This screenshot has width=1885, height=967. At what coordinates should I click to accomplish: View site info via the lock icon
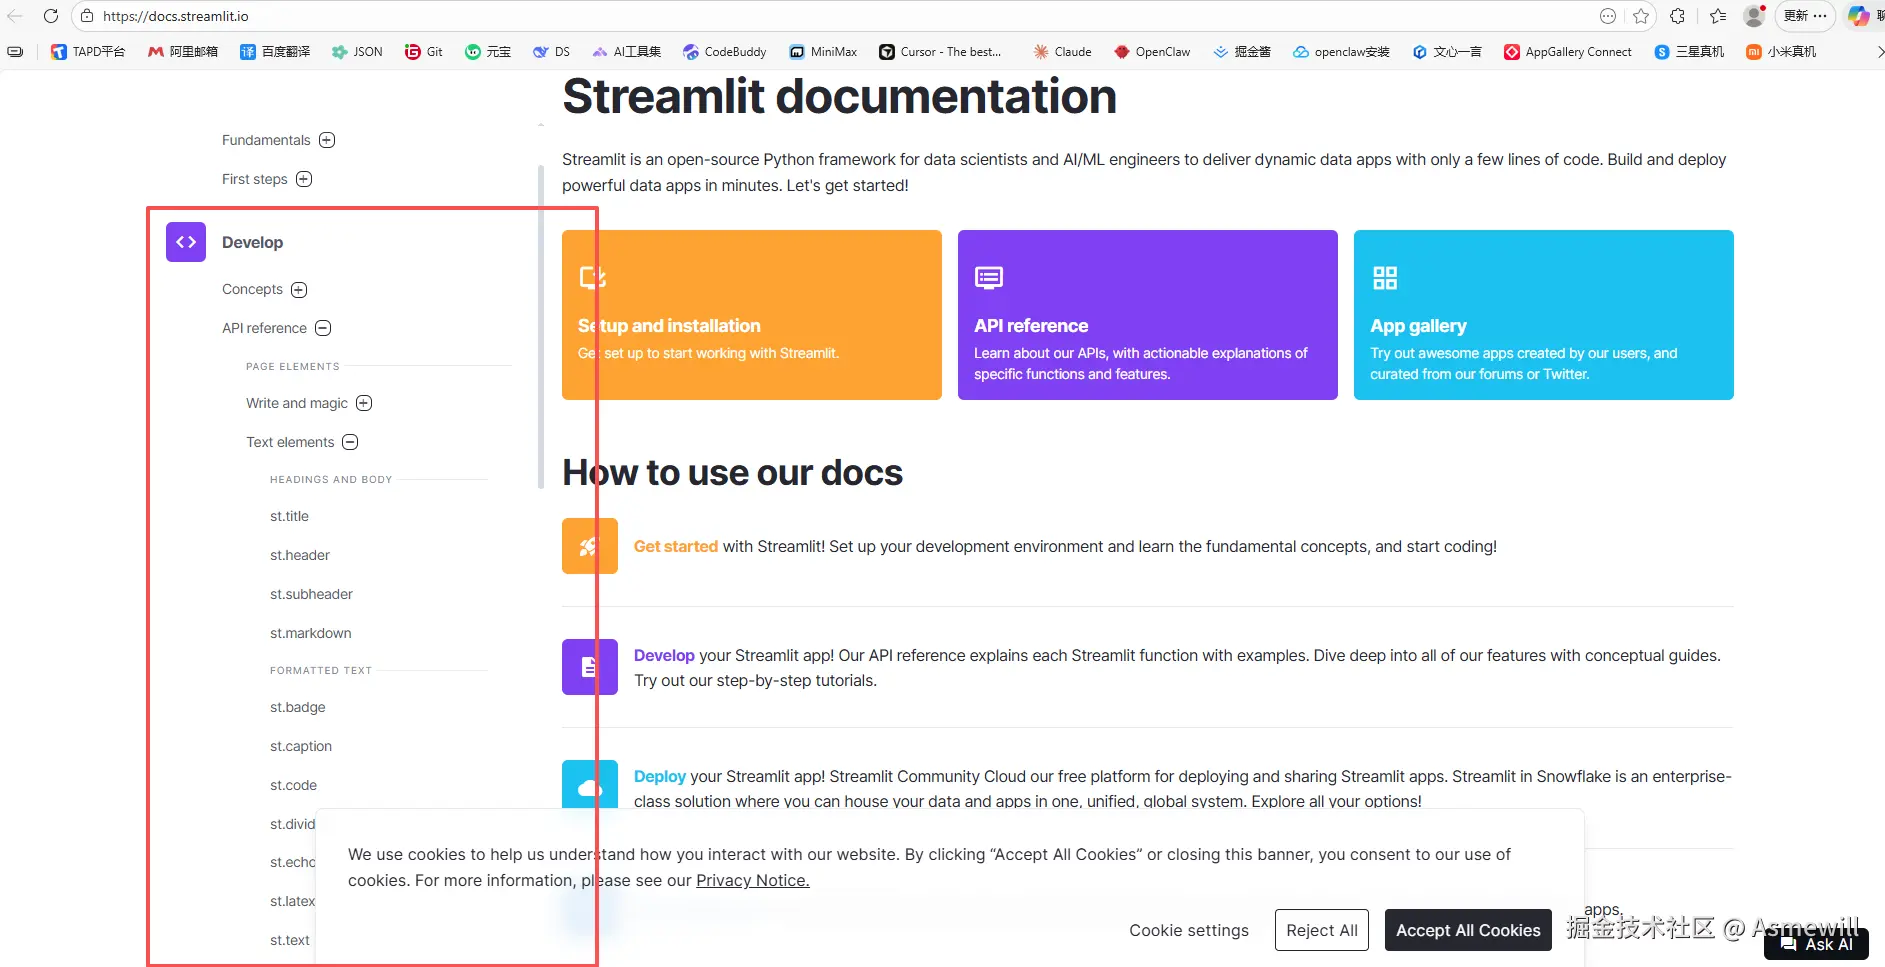coord(87,16)
